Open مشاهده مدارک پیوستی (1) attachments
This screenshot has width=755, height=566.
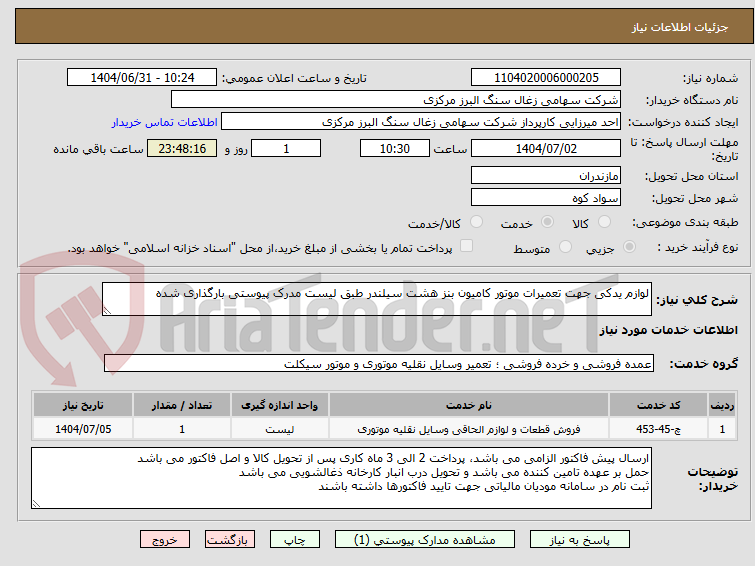click(x=425, y=540)
